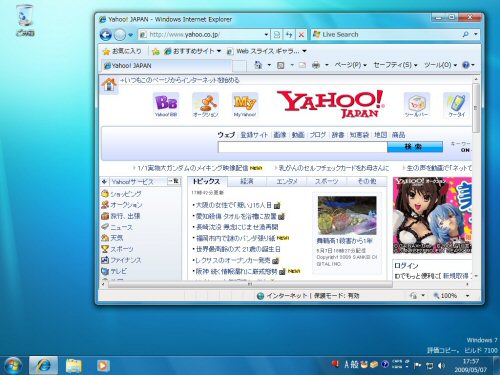Click the Add to Favorites Bar star icon
This screenshot has width=500, height=375.
(156, 51)
